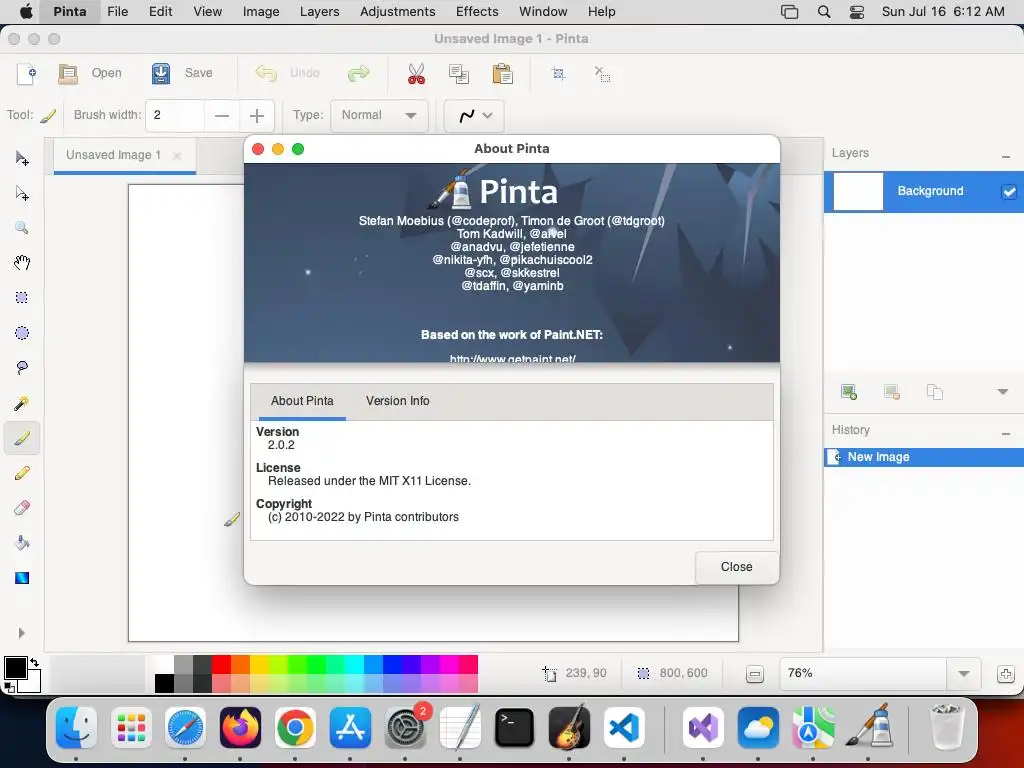The image size is (1024, 768).
Task: Collapse the History panel
Action: click(x=1006, y=434)
